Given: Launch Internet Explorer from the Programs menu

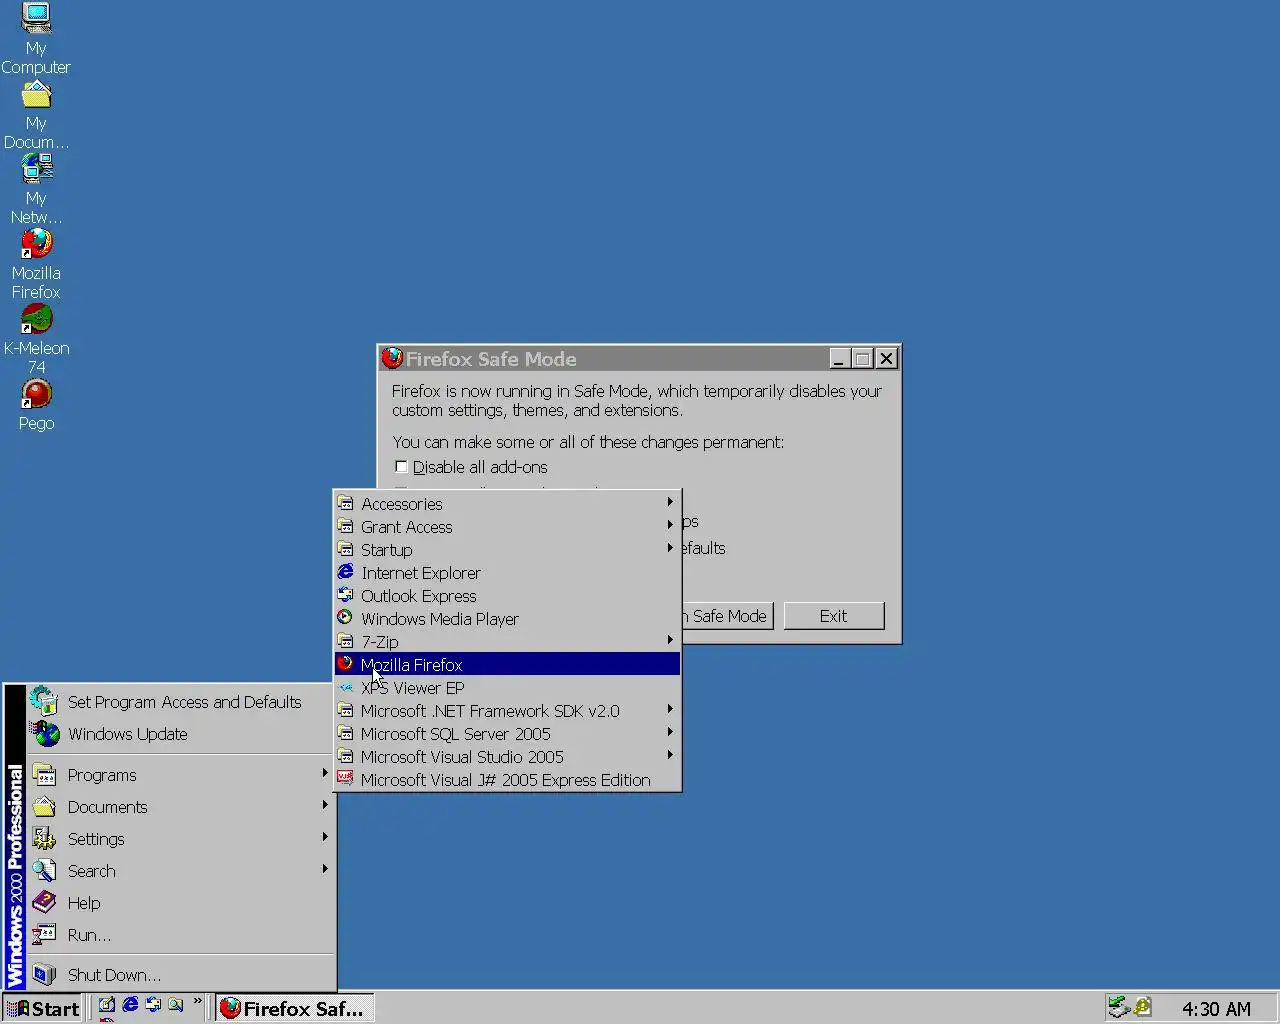Looking at the screenshot, I should click(507, 573).
